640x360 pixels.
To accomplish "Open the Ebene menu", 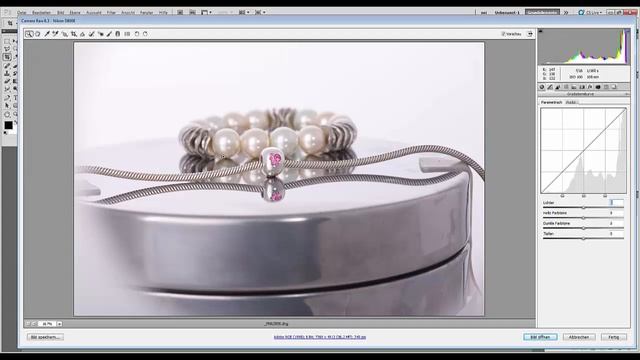I will click(75, 13).
